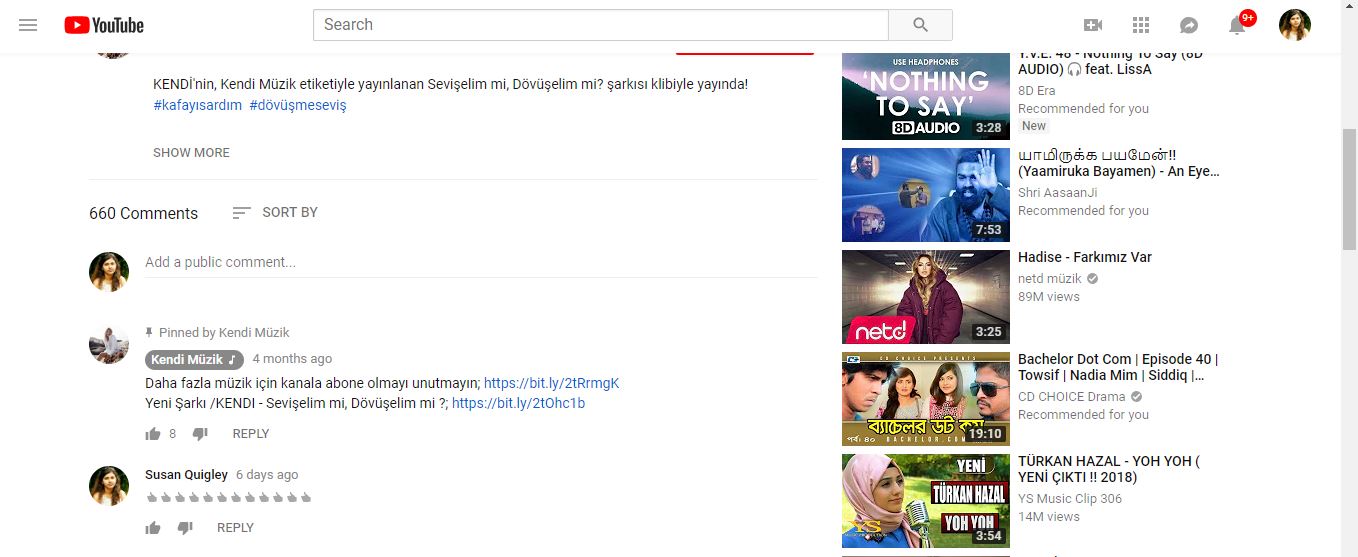Expand description with SHOW MORE

tap(191, 152)
